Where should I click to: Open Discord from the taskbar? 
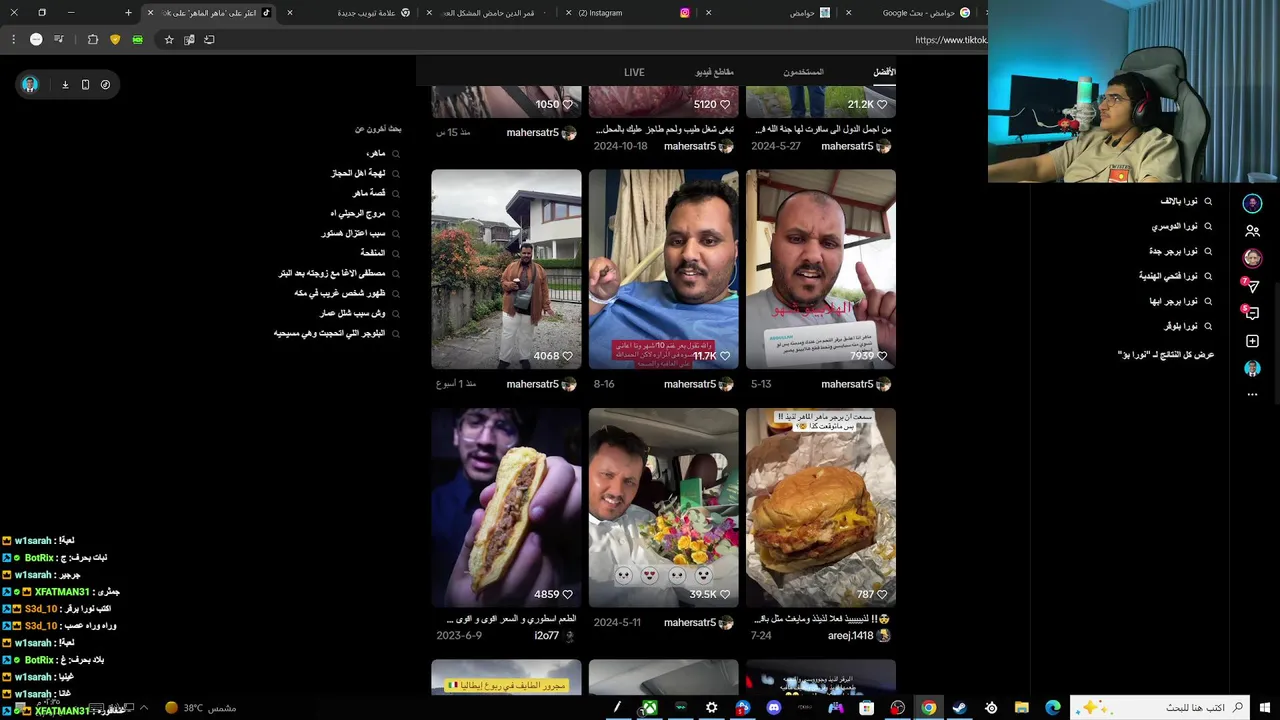[x=774, y=708]
